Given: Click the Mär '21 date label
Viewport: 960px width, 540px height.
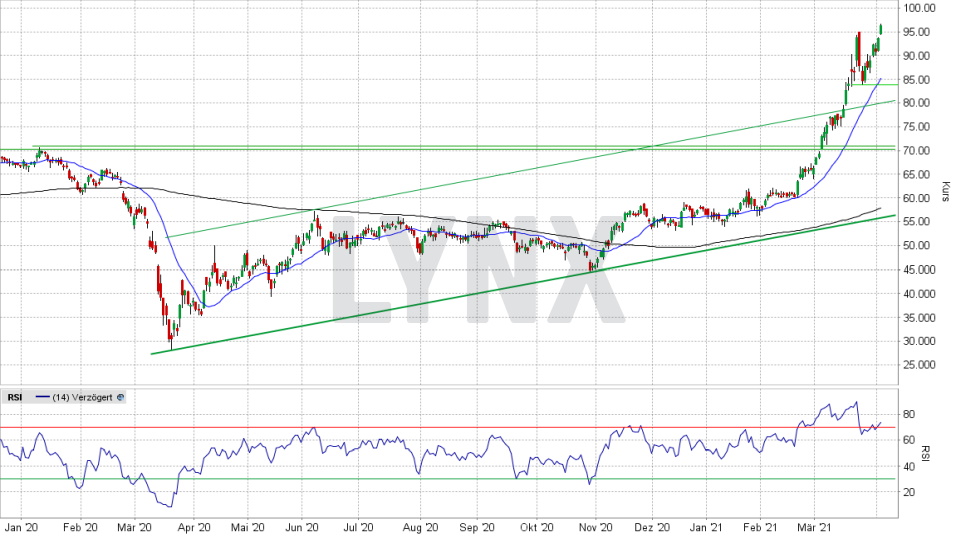Looking at the screenshot, I should (x=814, y=528).
